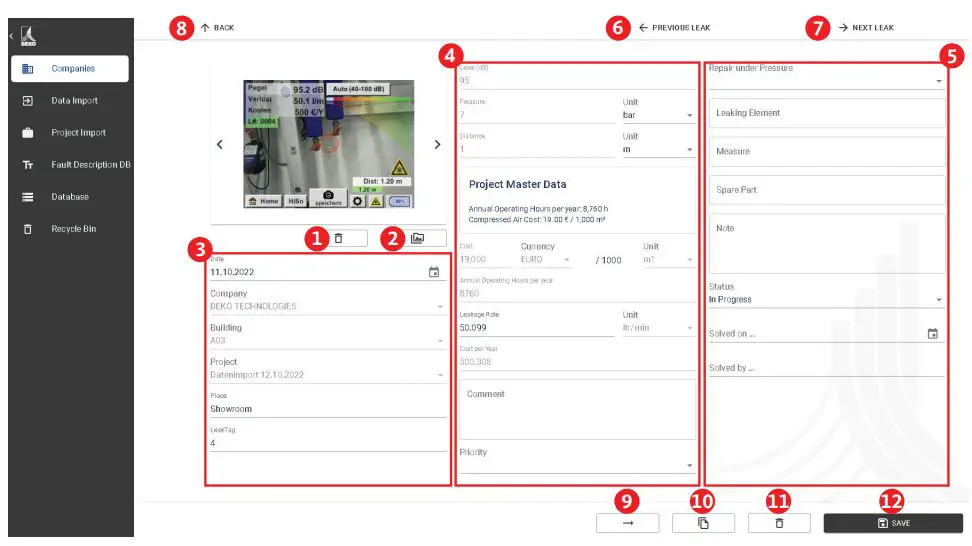Viewport: 972px width, 546px height.
Task: Click the leak photo thumbnail
Action: point(329,144)
